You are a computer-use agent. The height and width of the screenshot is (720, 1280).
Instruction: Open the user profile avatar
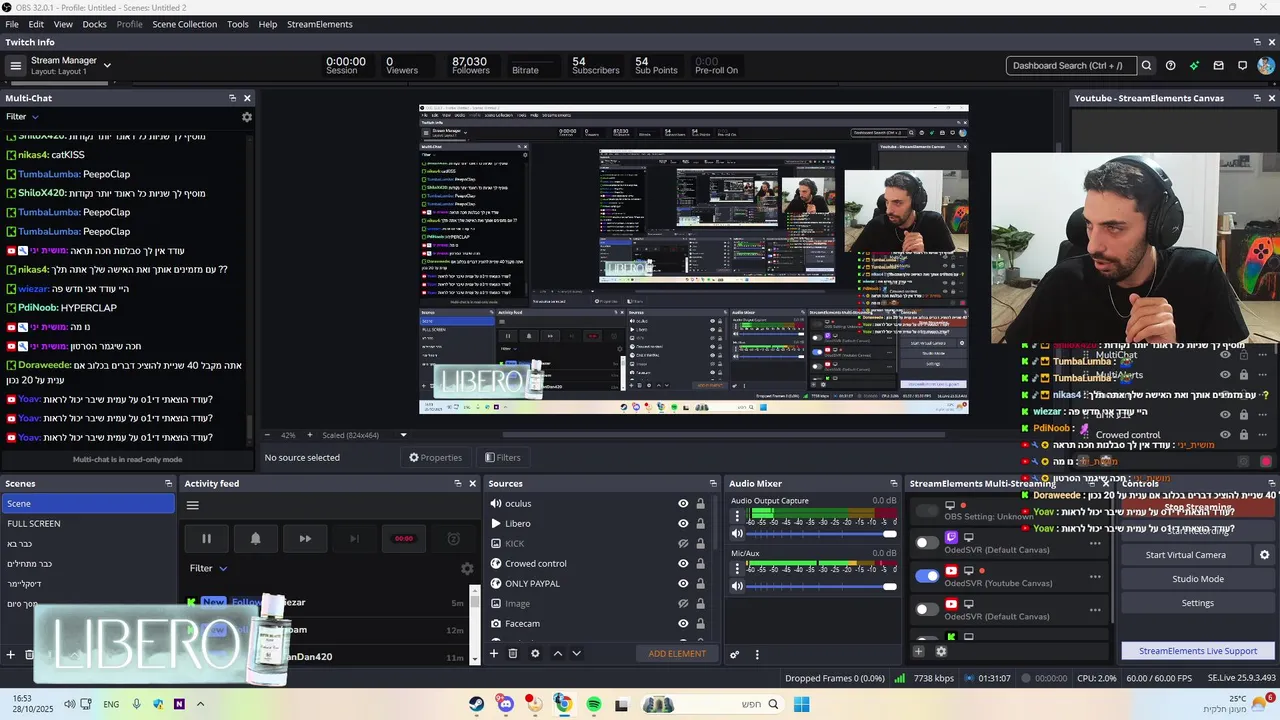click(1266, 66)
